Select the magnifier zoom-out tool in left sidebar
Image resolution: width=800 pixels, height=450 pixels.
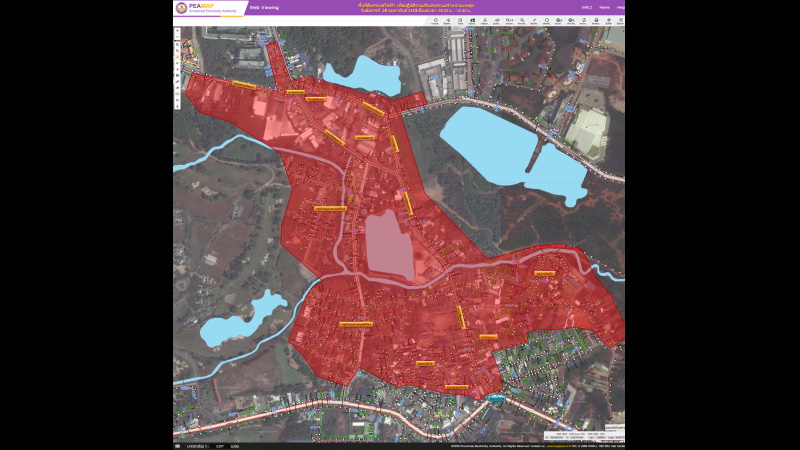[178, 51]
